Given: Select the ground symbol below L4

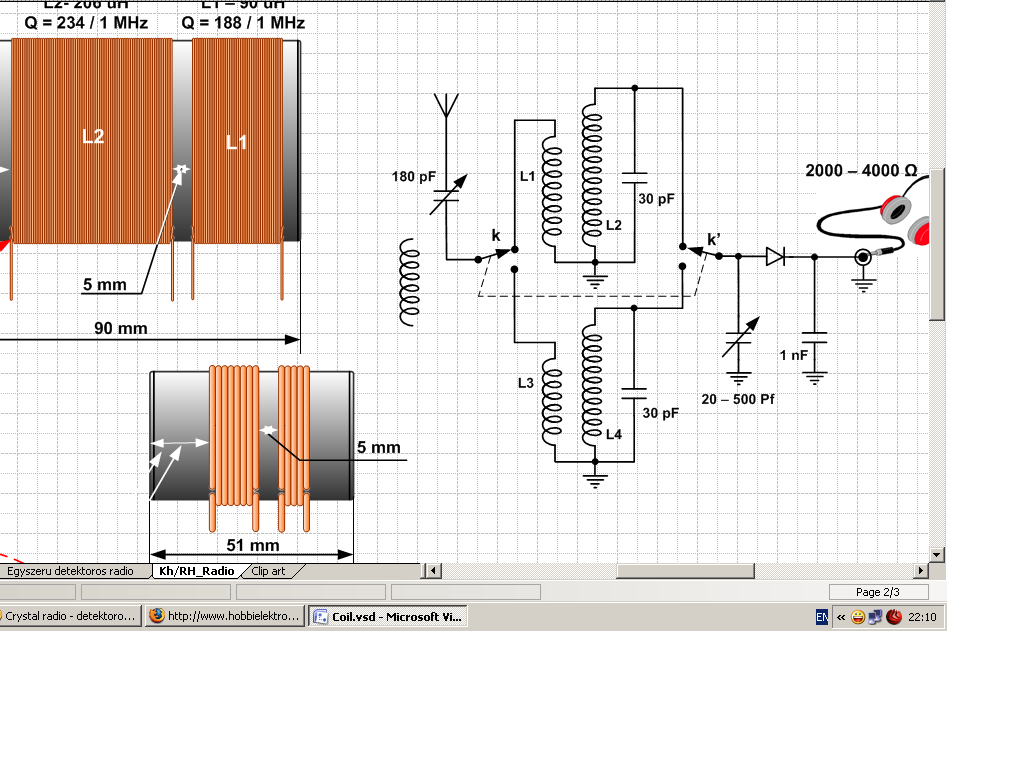Looking at the screenshot, I should [x=595, y=479].
